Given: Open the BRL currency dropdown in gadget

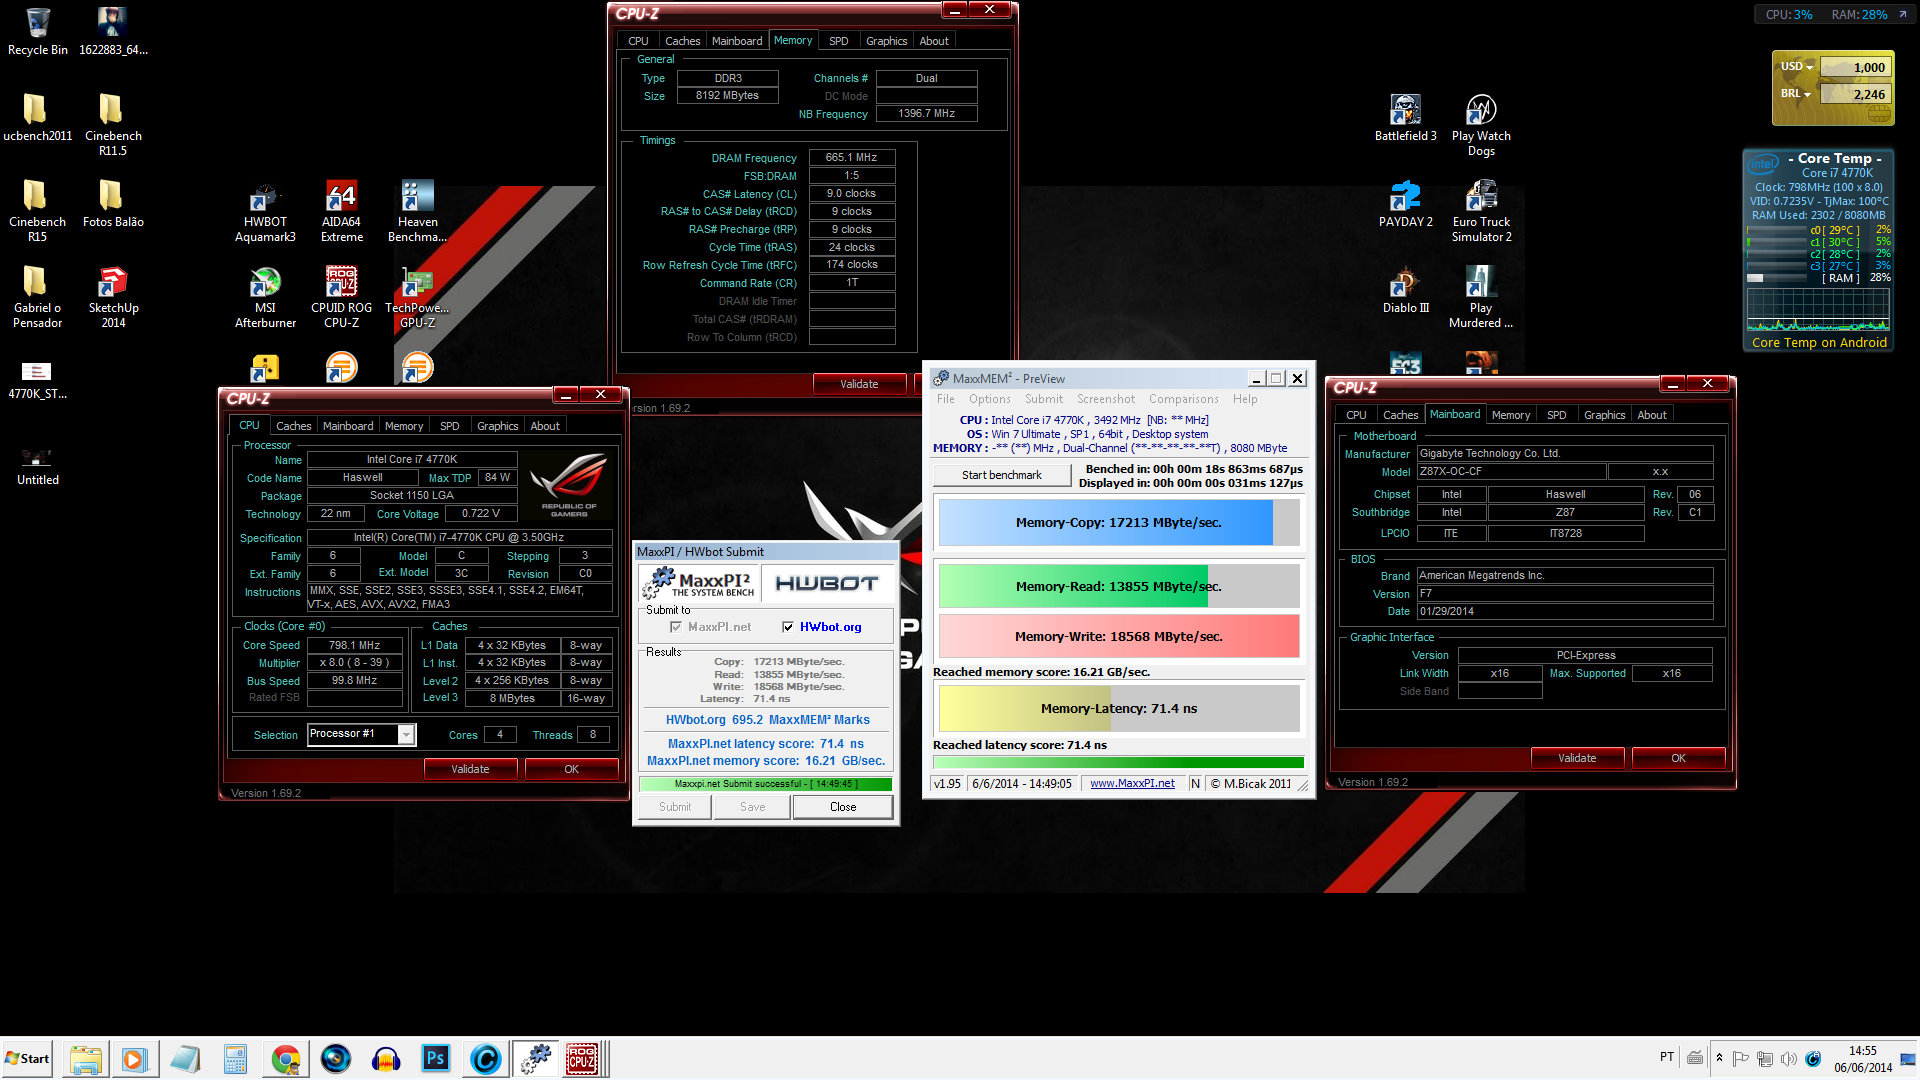Looking at the screenshot, I should [1796, 94].
